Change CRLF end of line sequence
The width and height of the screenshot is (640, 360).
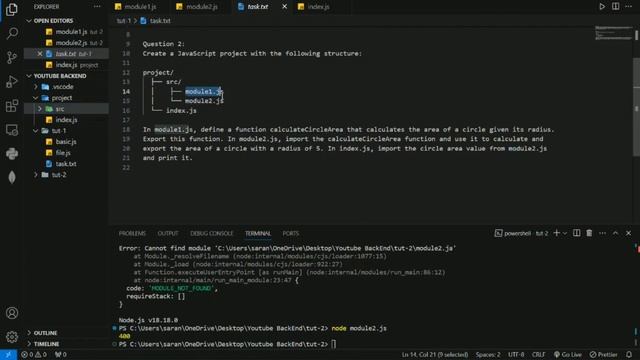(538, 355)
